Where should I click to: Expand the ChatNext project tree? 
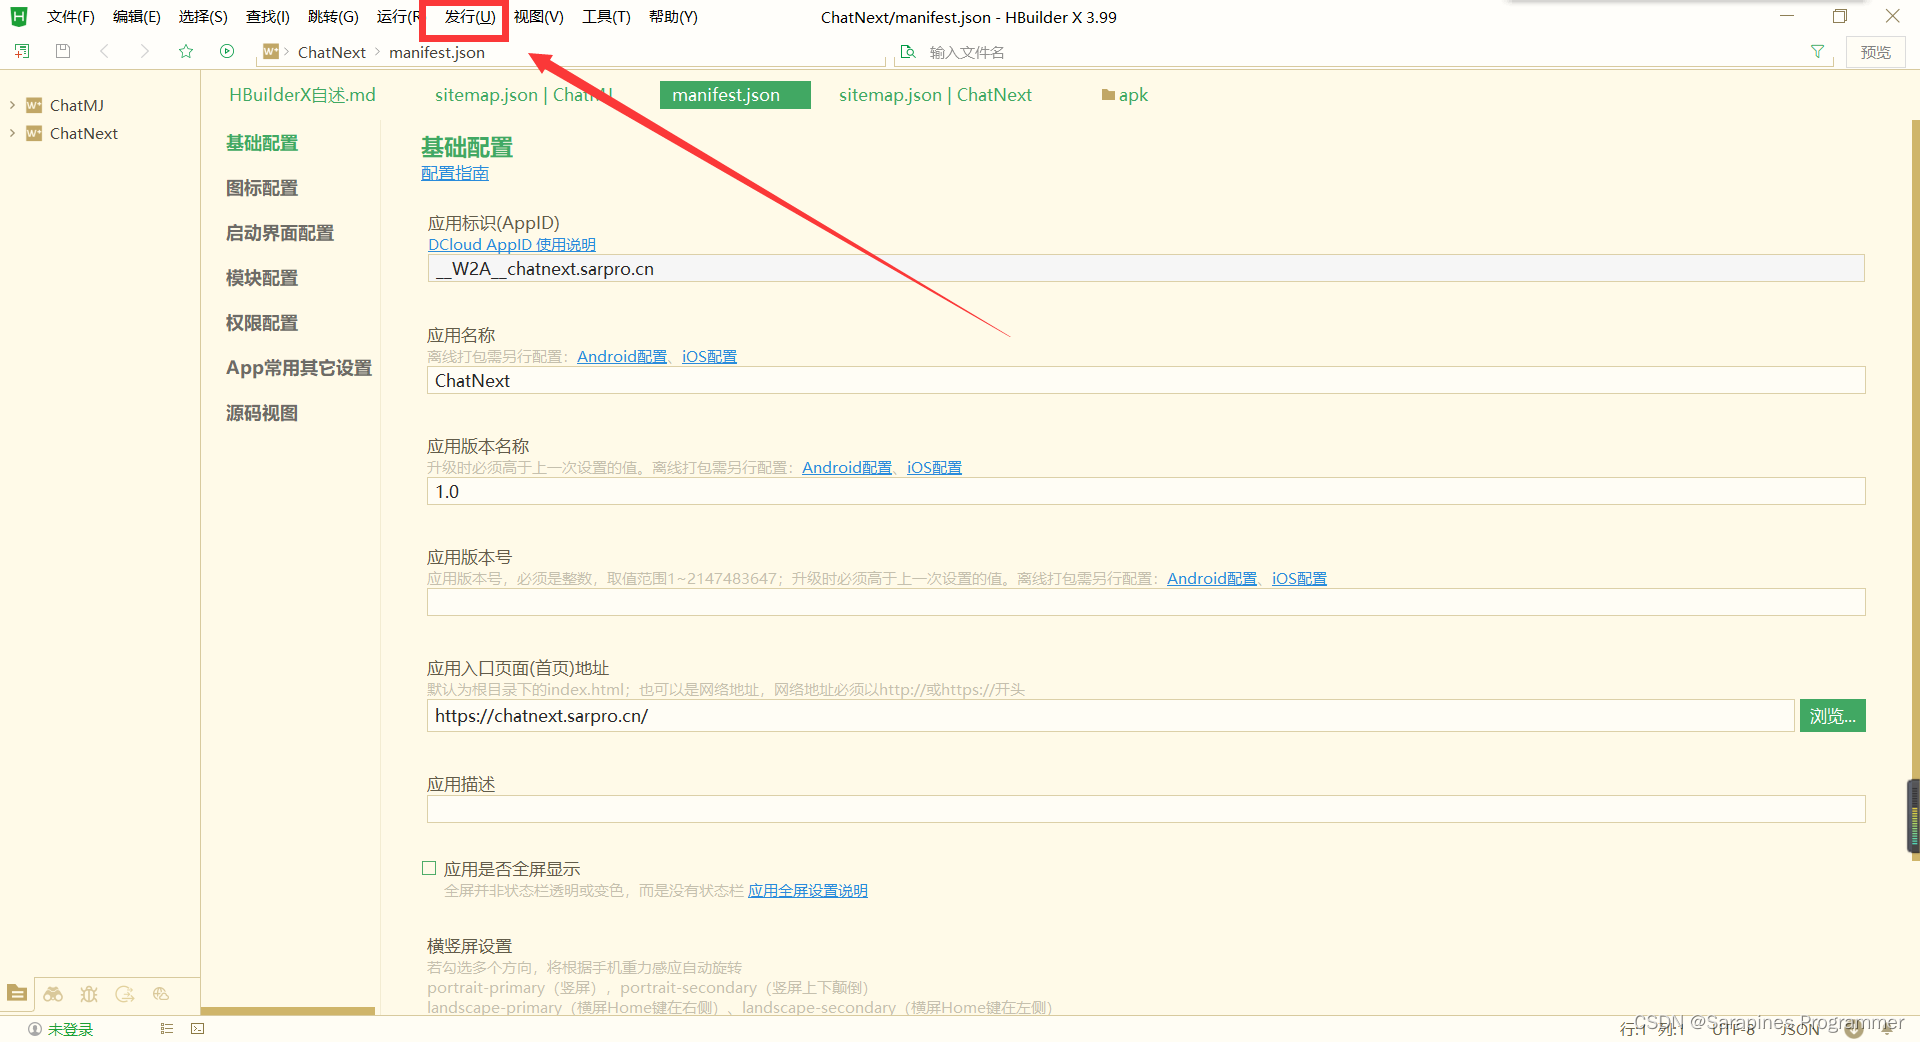click(x=12, y=133)
